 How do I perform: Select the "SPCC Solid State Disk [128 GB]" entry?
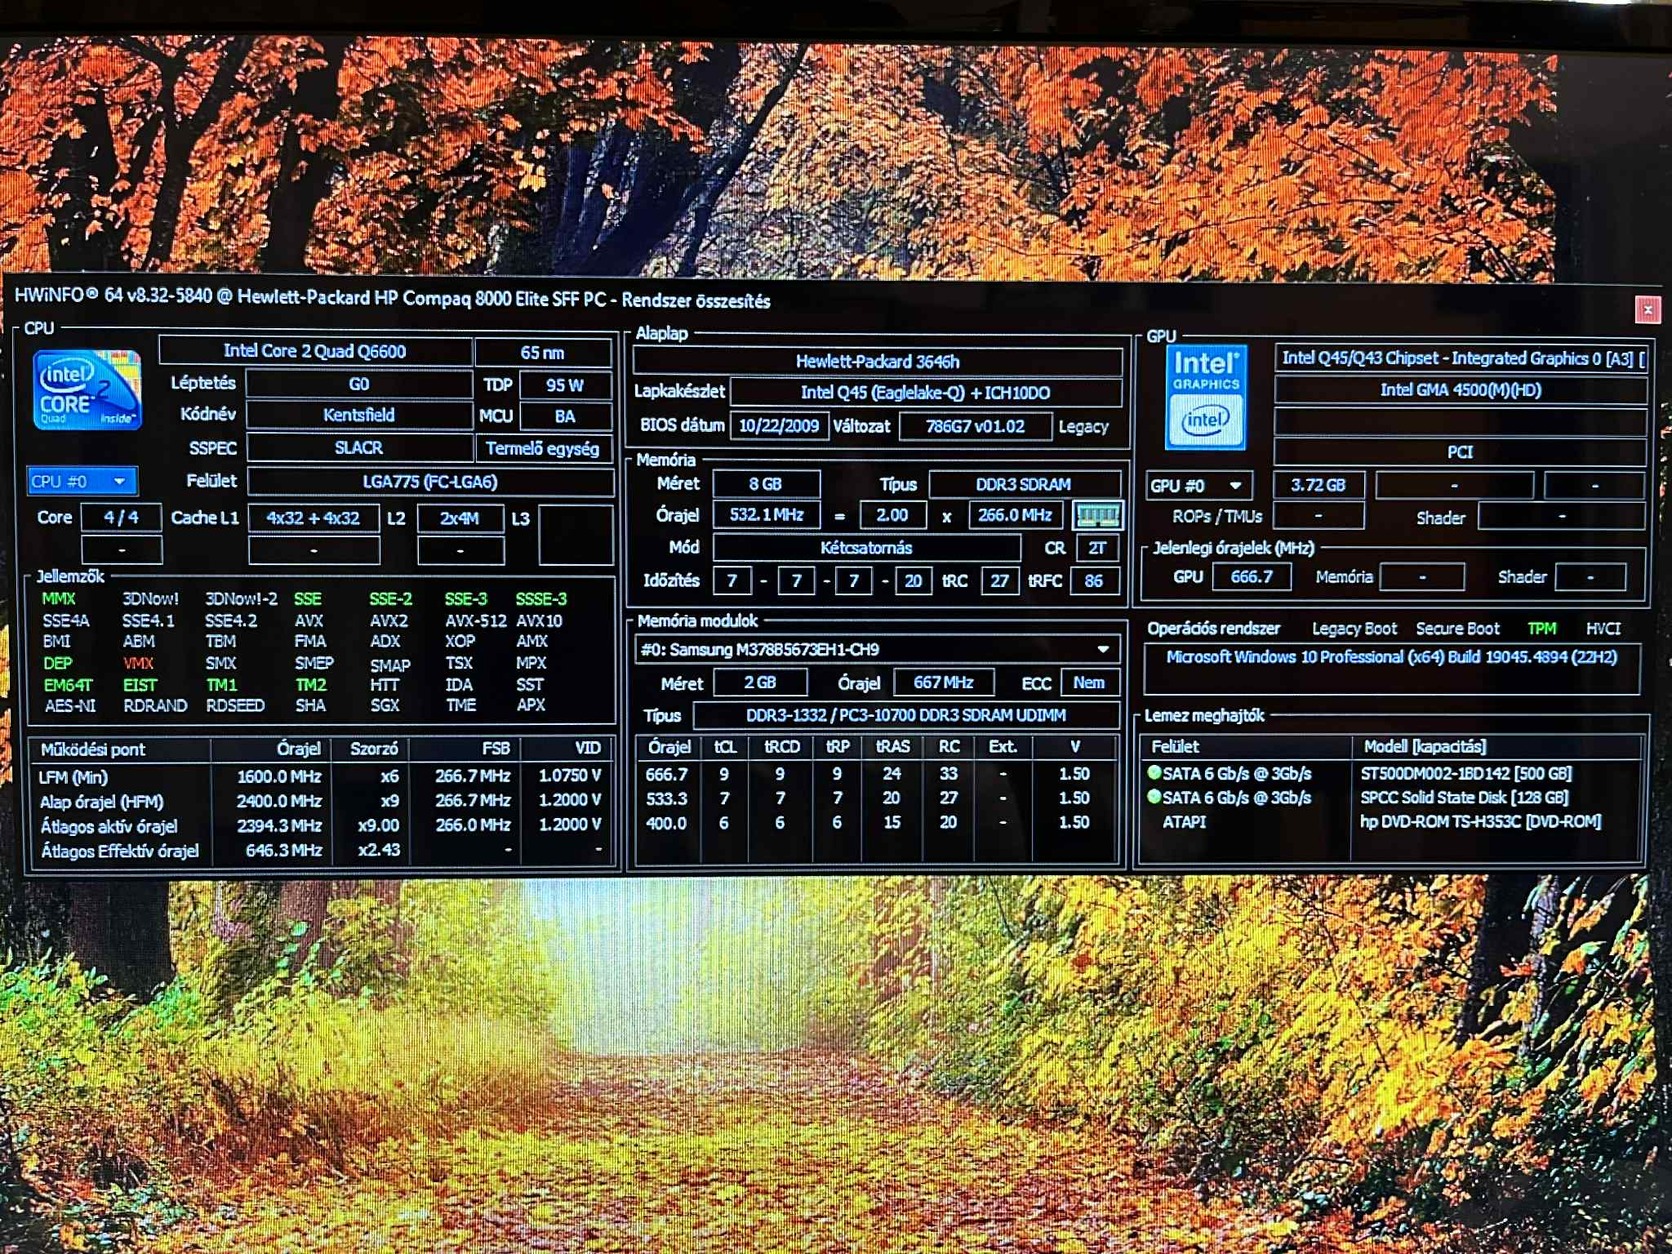point(1463,797)
